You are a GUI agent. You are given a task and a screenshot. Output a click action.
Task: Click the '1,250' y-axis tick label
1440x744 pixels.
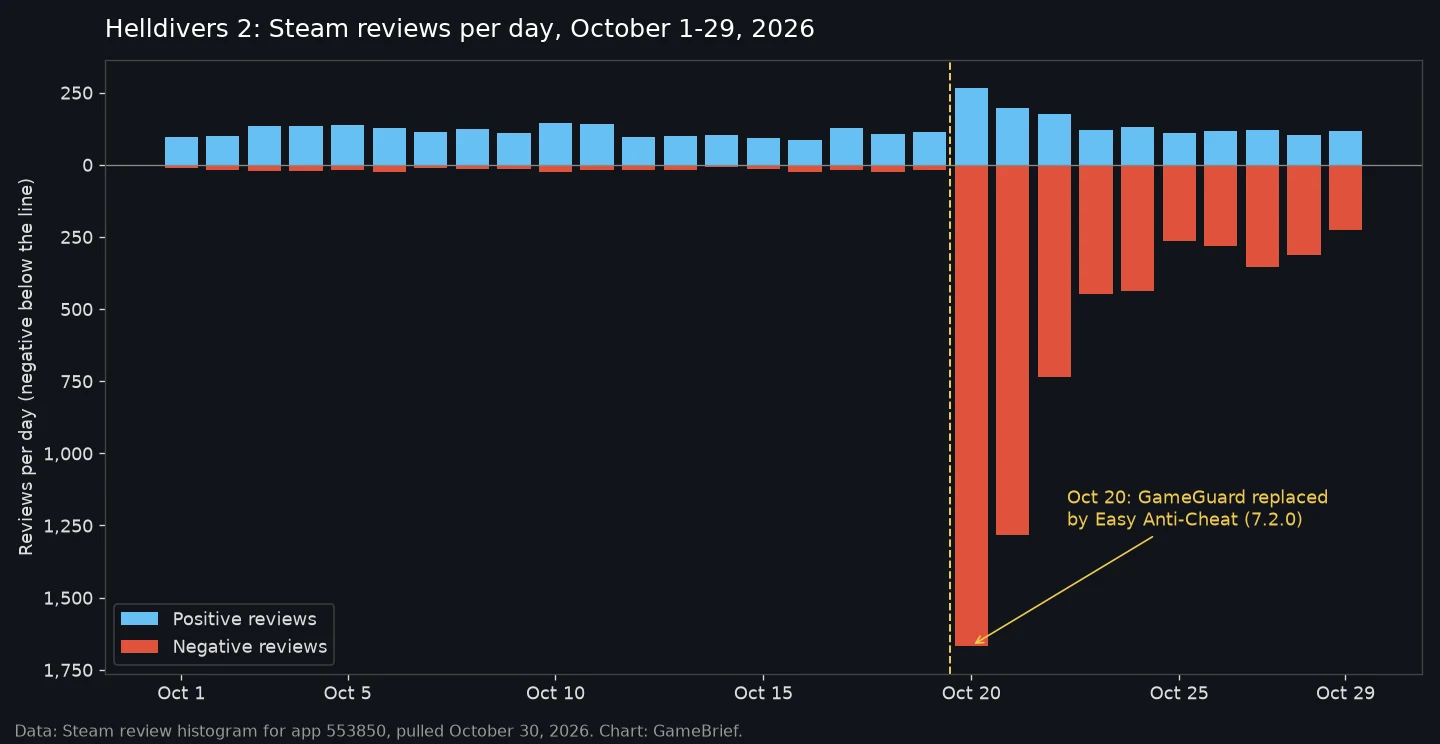[x=69, y=526]
